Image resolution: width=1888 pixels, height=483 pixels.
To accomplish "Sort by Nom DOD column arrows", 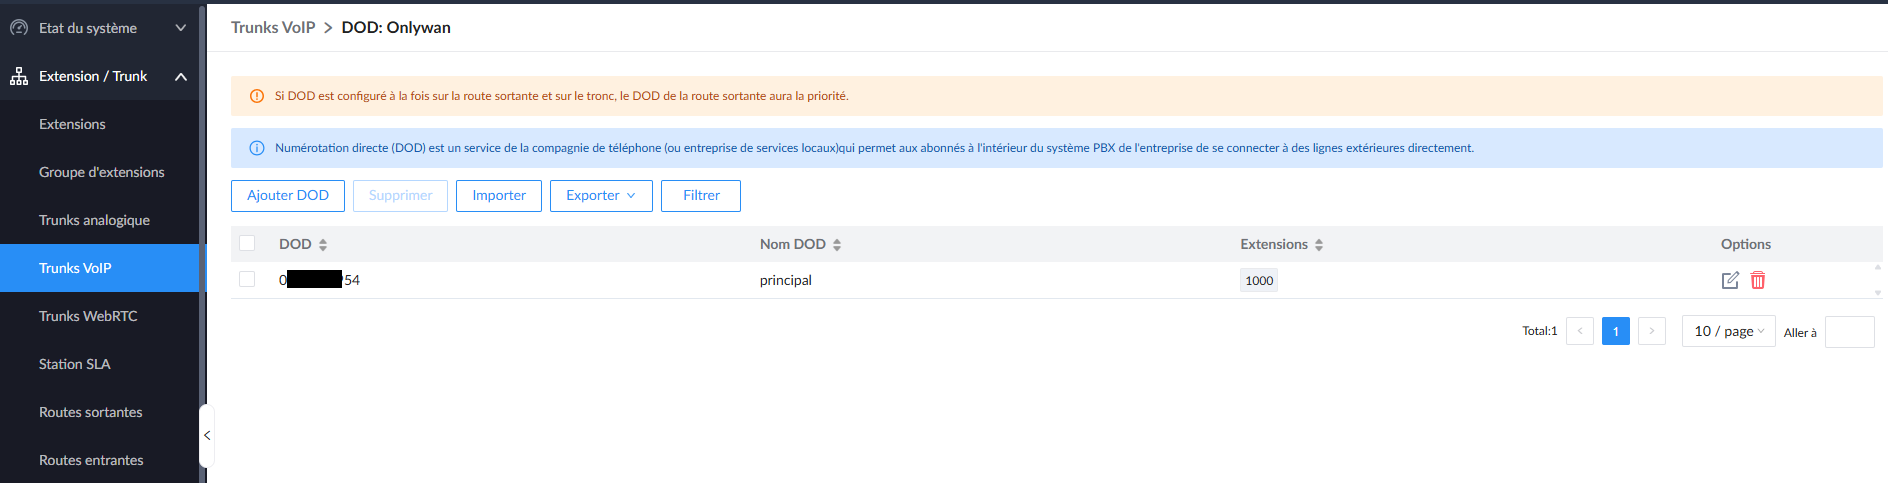I will coord(837,245).
